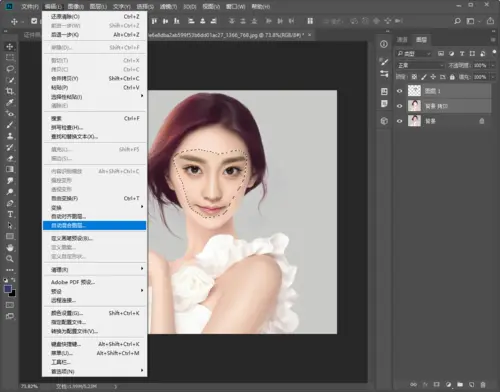Select the locked background layer thumbnail

click(414, 121)
